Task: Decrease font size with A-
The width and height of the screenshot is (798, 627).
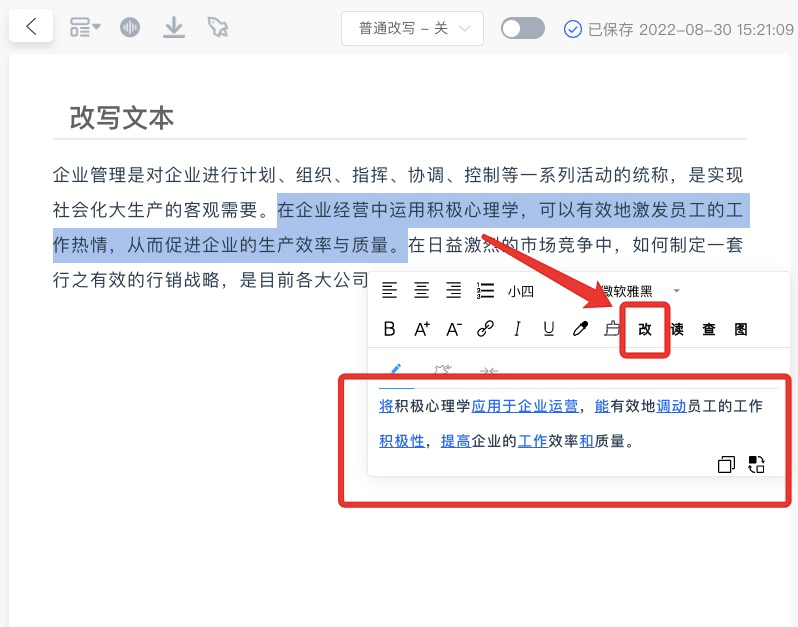Action: point(454,329)
